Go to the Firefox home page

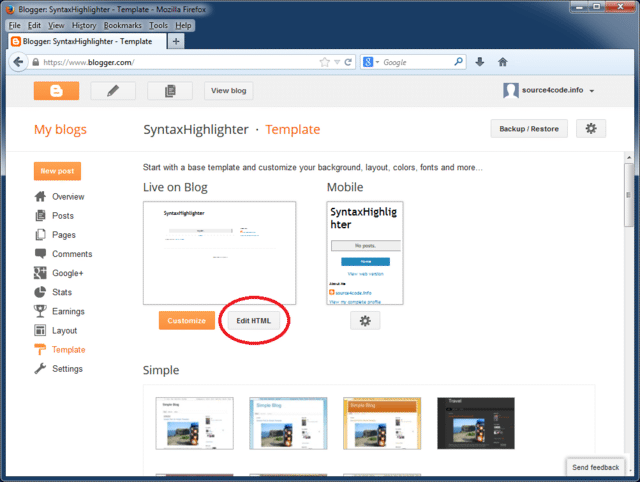(x=502, y=62)
